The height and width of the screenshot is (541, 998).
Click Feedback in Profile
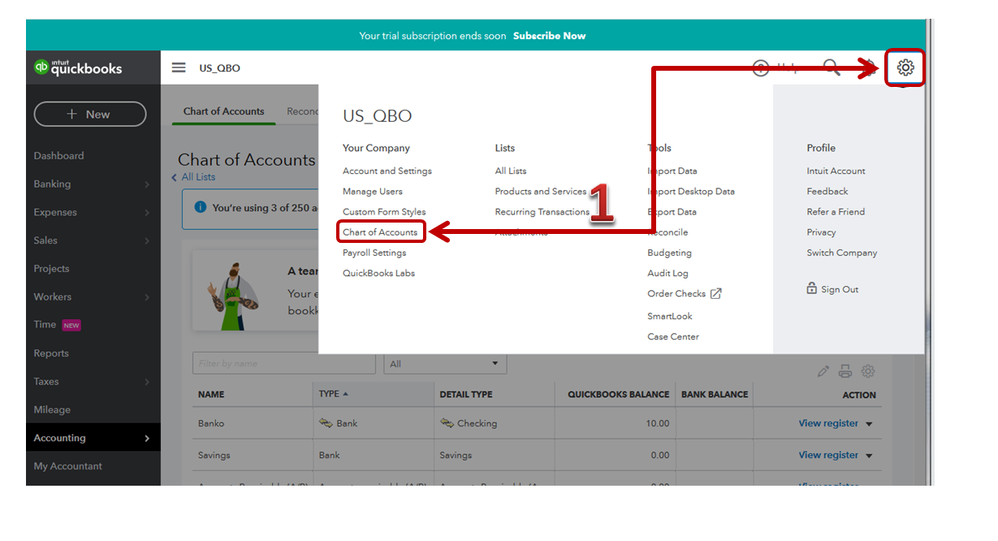(827, 191)
